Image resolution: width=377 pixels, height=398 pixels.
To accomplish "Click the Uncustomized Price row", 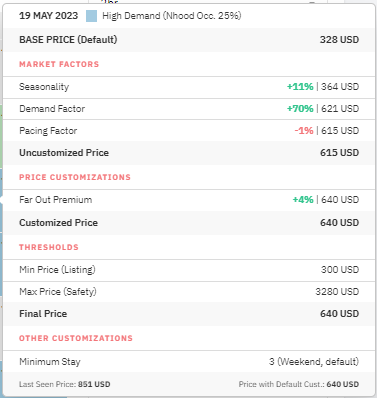I will tap(189, 153).
